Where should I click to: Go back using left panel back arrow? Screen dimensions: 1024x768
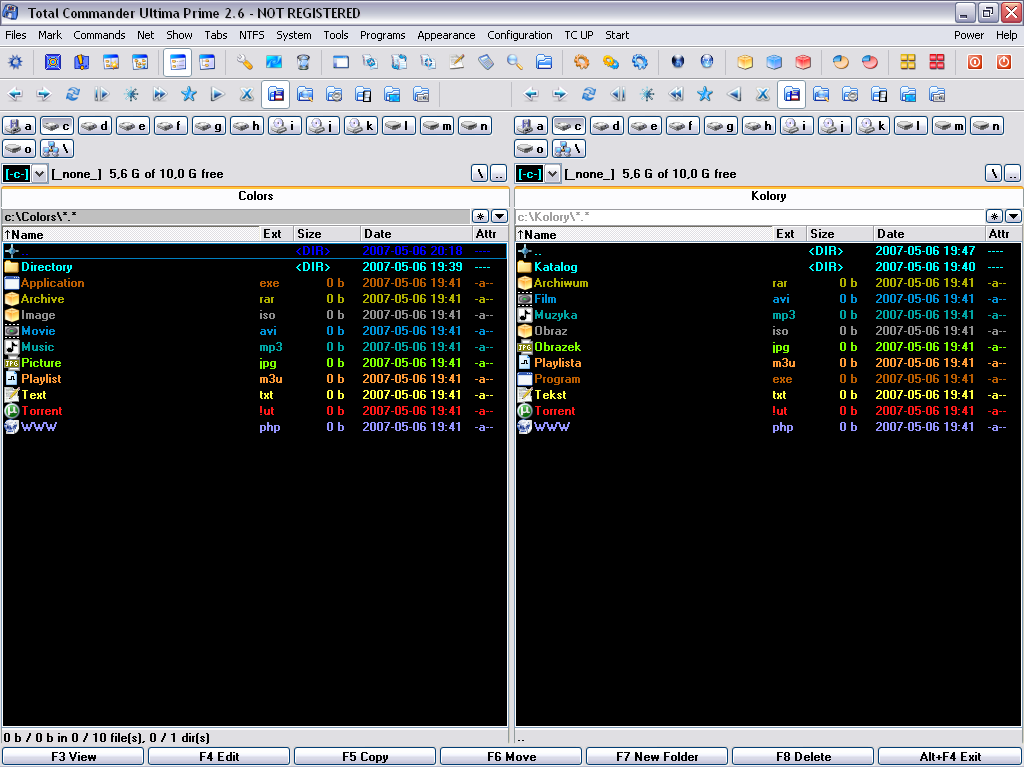pos(15,95)
